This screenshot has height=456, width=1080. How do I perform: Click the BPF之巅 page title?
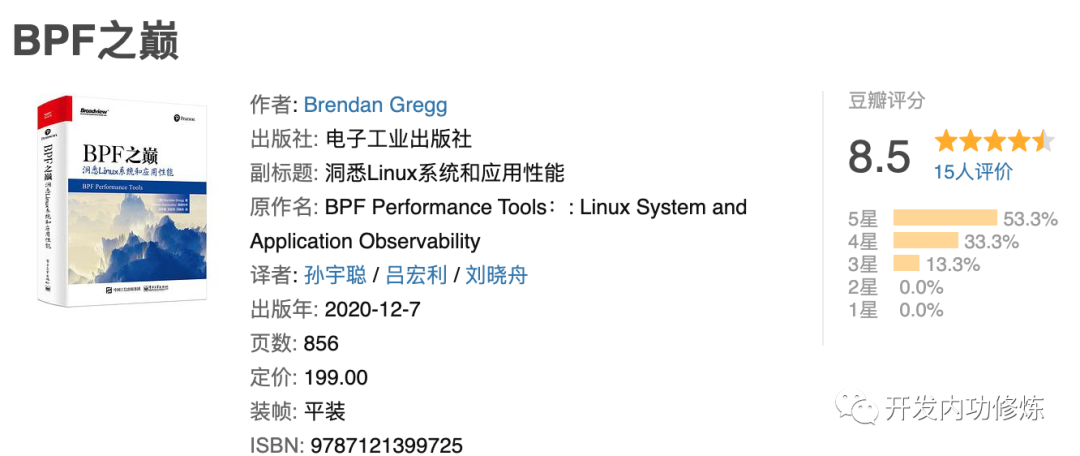click(96, 41)
